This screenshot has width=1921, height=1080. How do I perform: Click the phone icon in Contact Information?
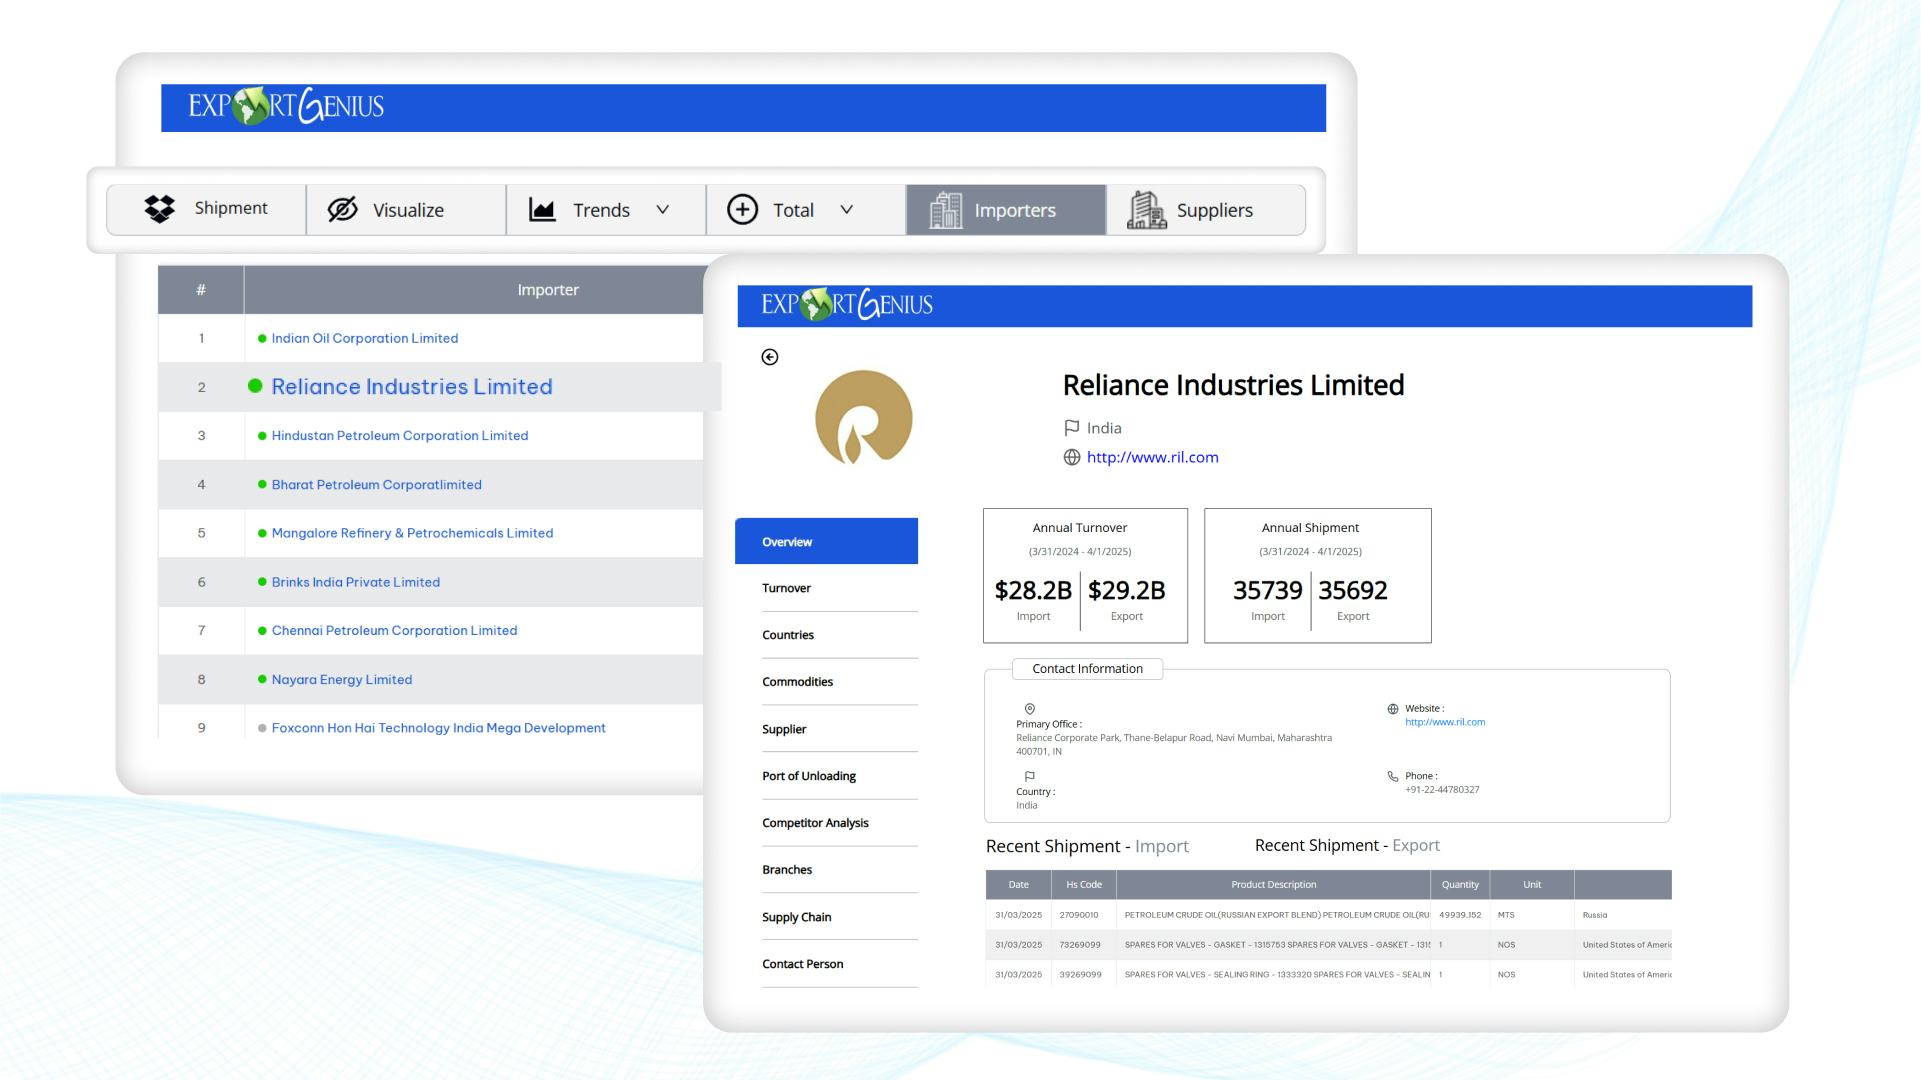click(x=1392, y=776)
